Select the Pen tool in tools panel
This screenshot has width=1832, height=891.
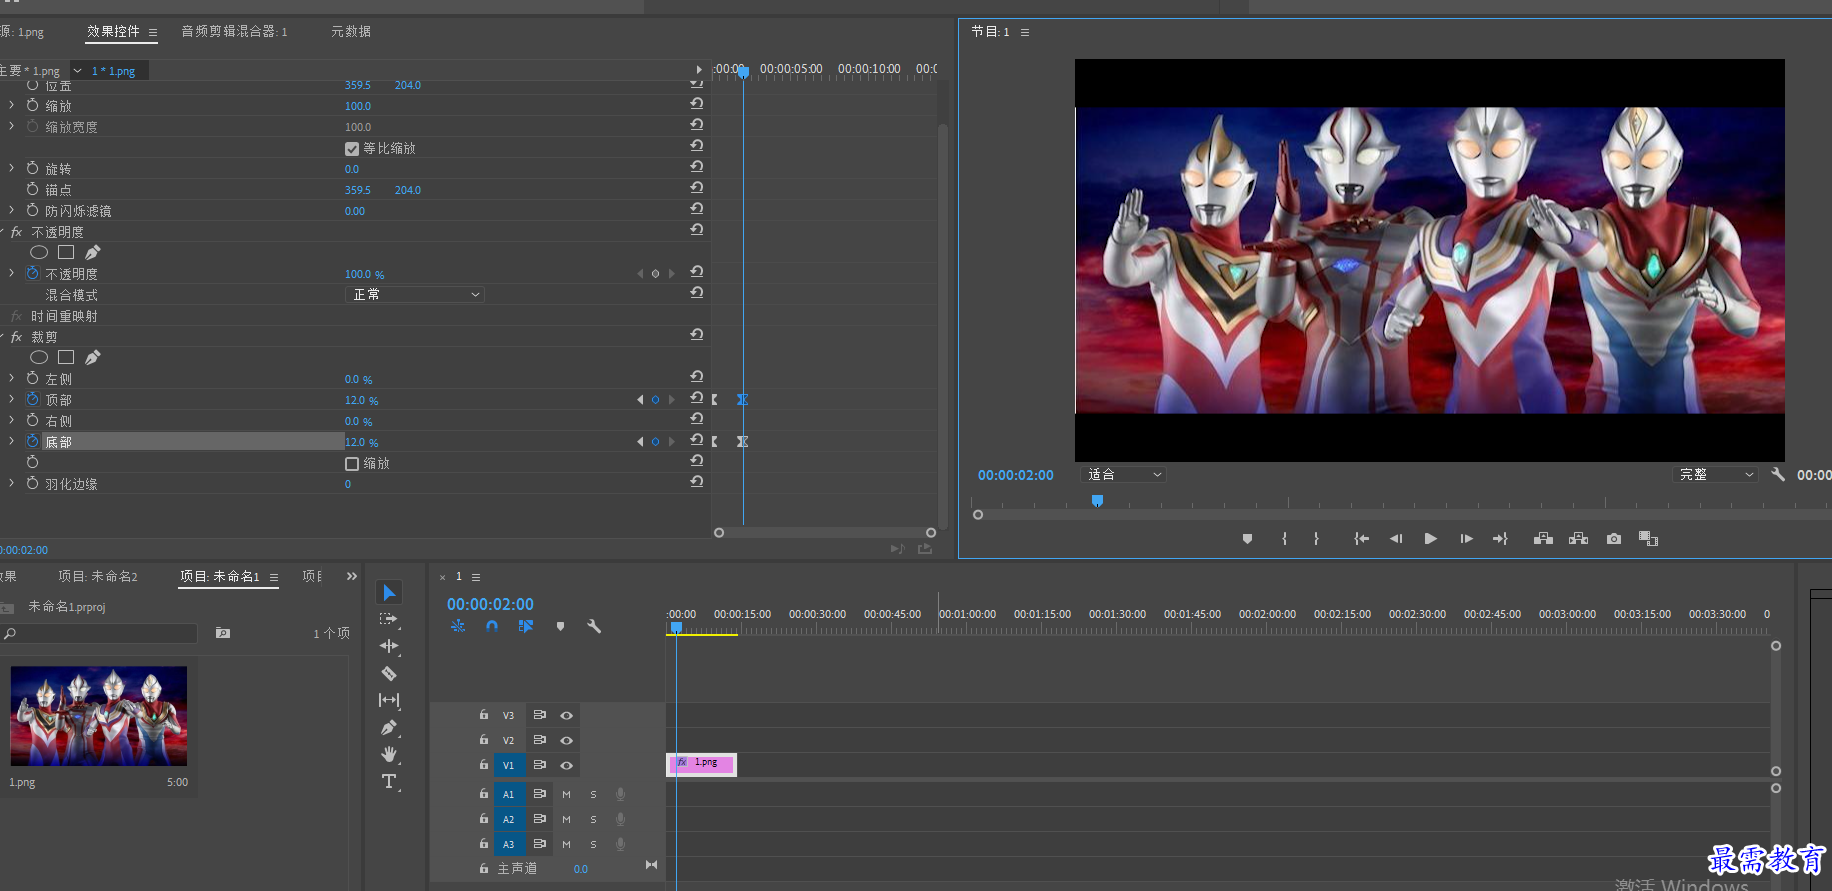pyautogui.click(x=389, y=727)
